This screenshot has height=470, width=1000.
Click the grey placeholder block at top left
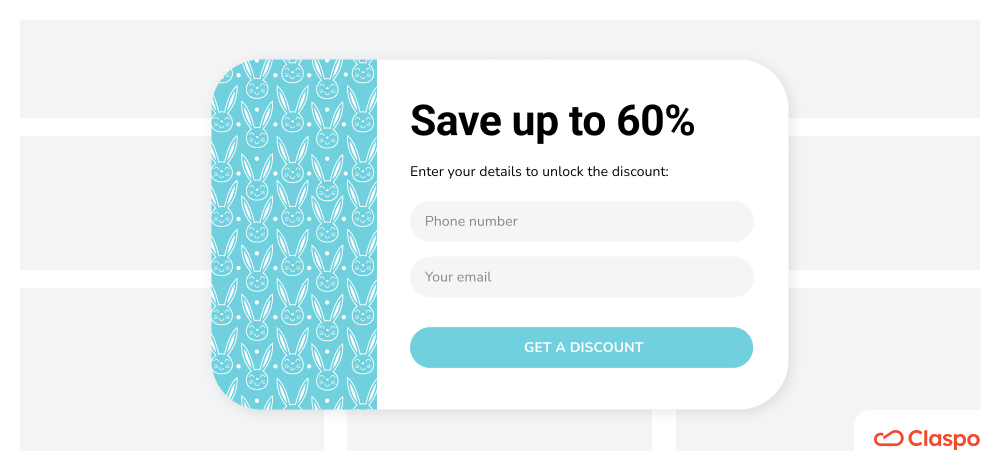click(x=115, y=69)
